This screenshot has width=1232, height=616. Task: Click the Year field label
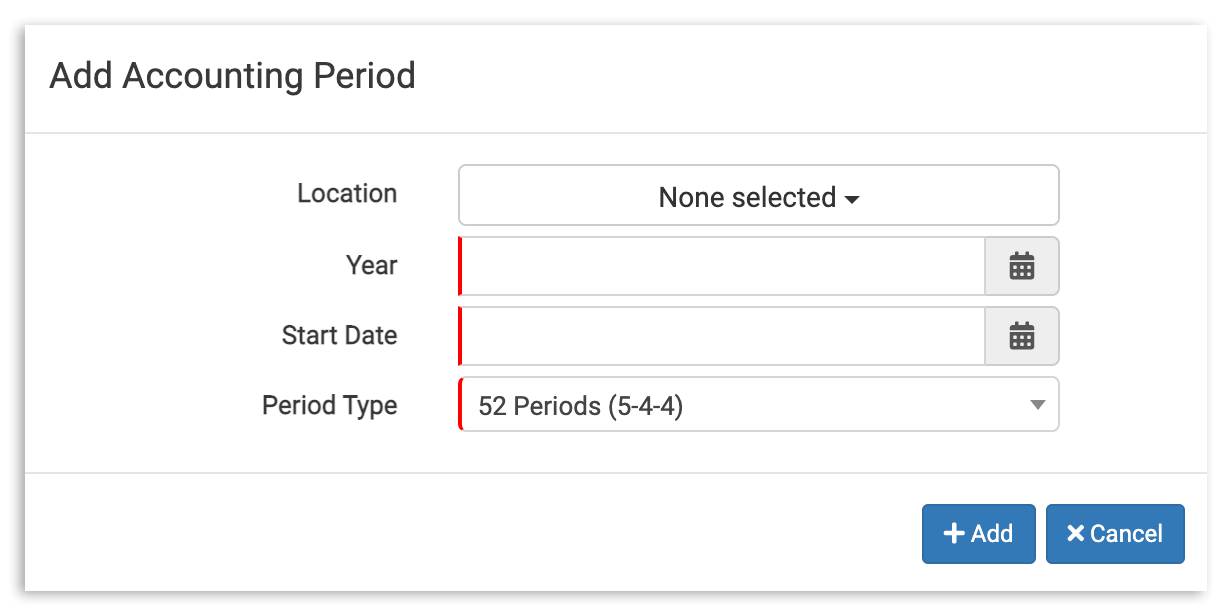pyautogui.click(x=371, y=266)
